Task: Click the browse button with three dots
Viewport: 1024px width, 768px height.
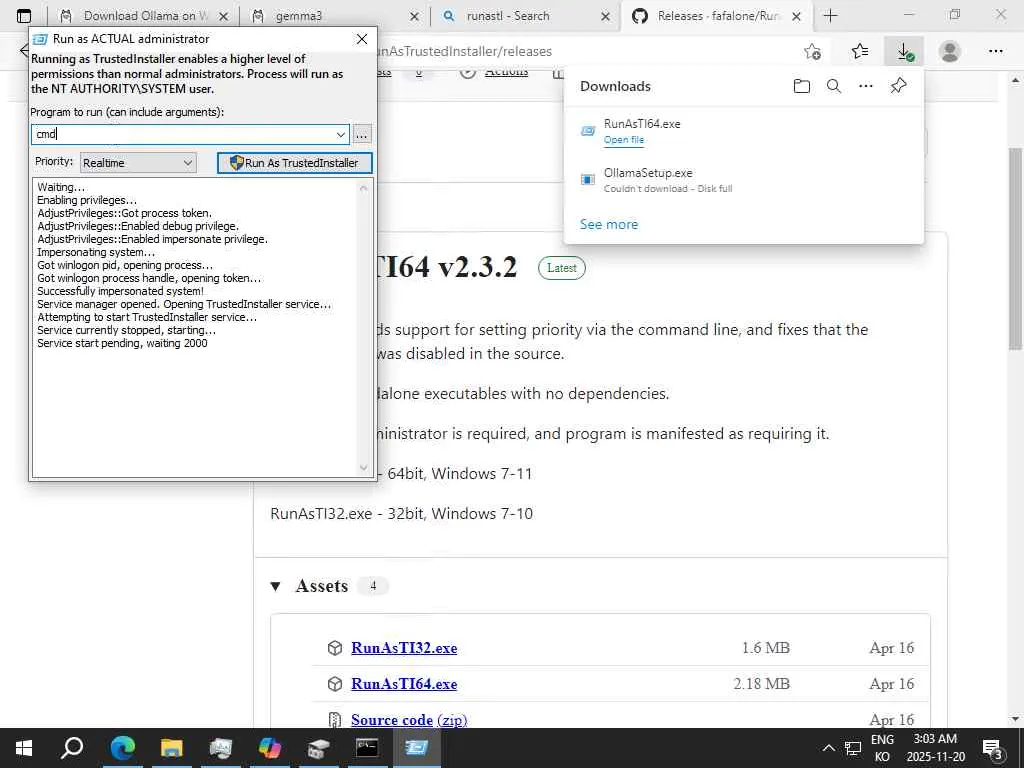Action: tap(362, 135)
